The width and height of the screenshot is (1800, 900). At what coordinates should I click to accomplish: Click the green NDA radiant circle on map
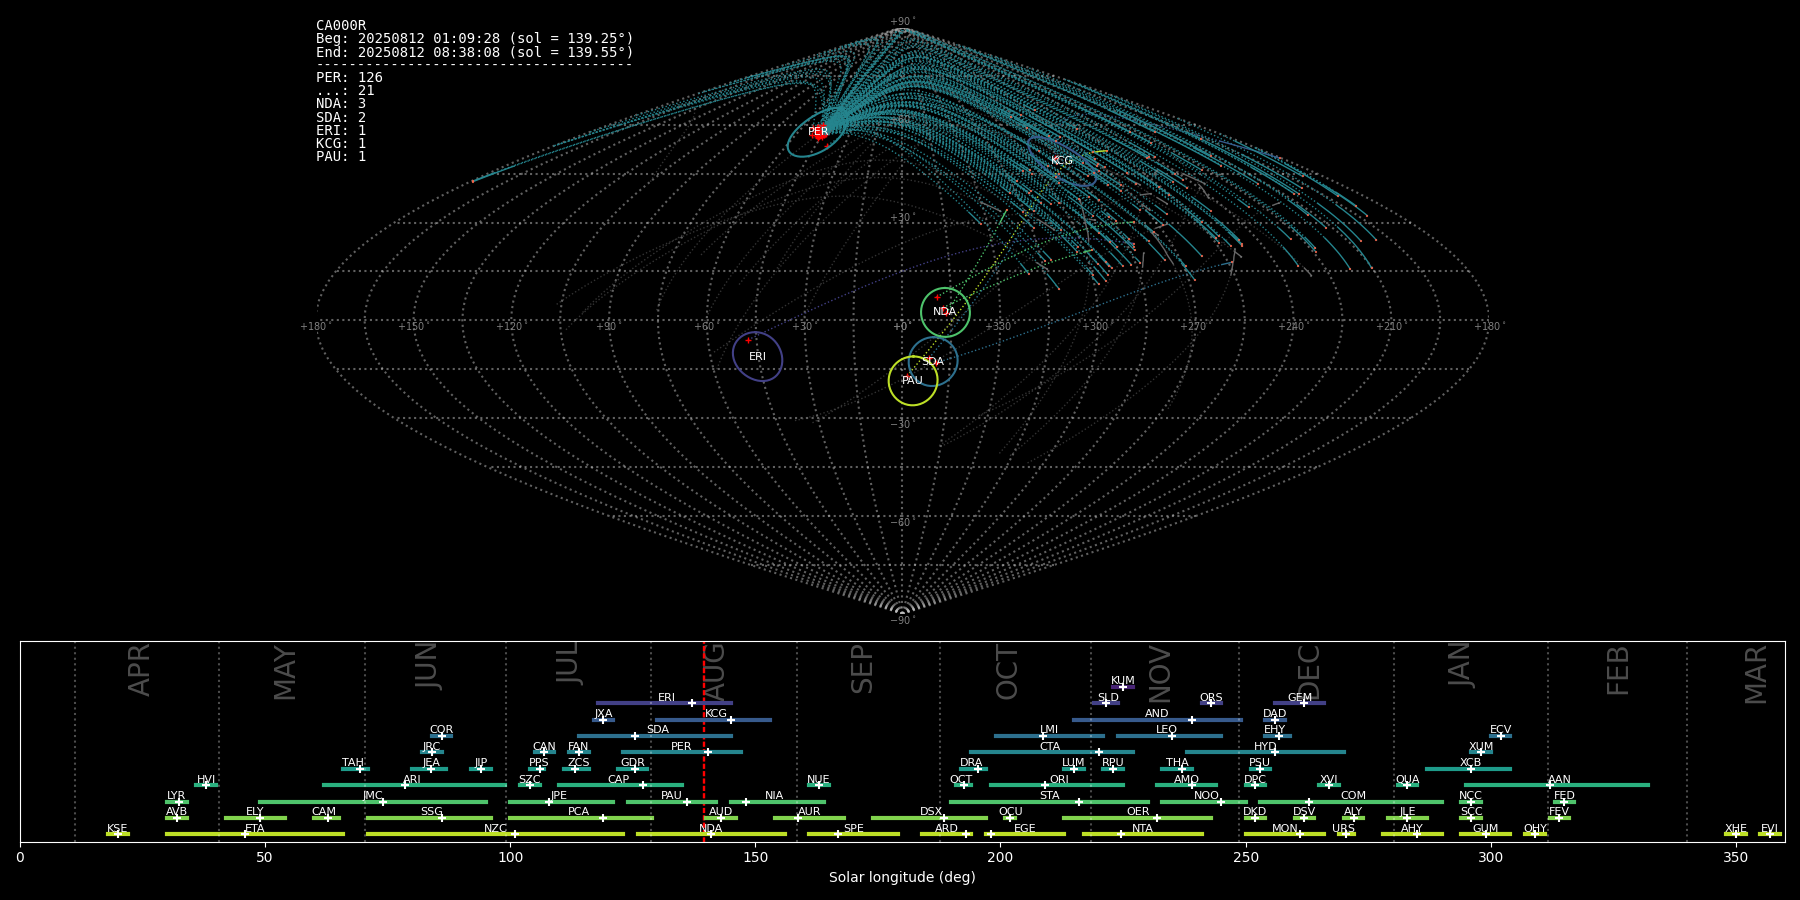[x=945, y=312]
